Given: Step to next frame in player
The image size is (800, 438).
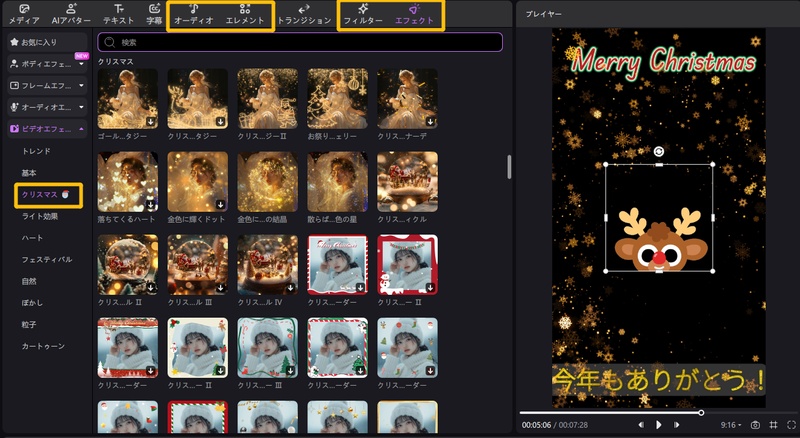Looking at the screenshot, I should point(677,425).
